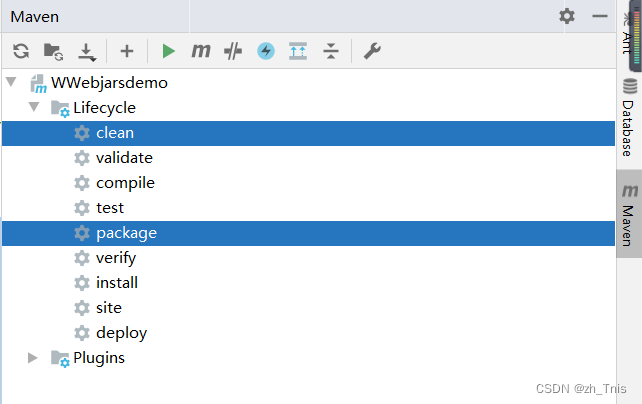Click Download Sources and Documentation icon
642x404 pixels.
coord(86,52)
